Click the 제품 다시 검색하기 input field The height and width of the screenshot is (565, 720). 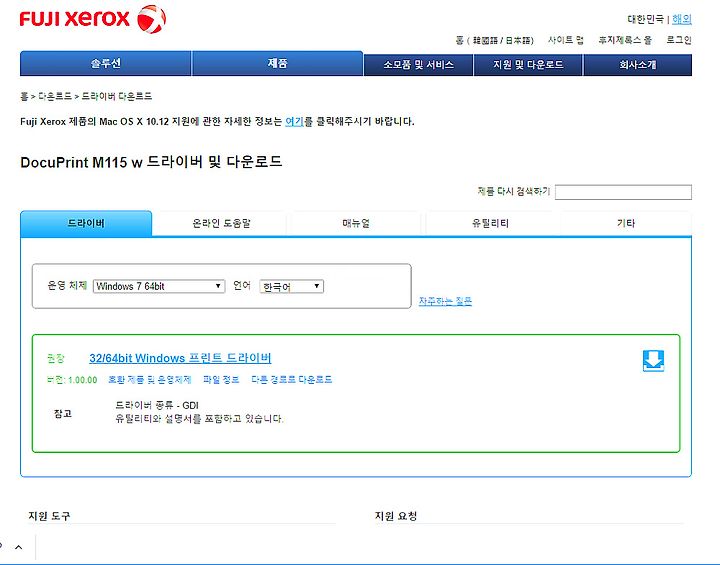pos(623,192)
